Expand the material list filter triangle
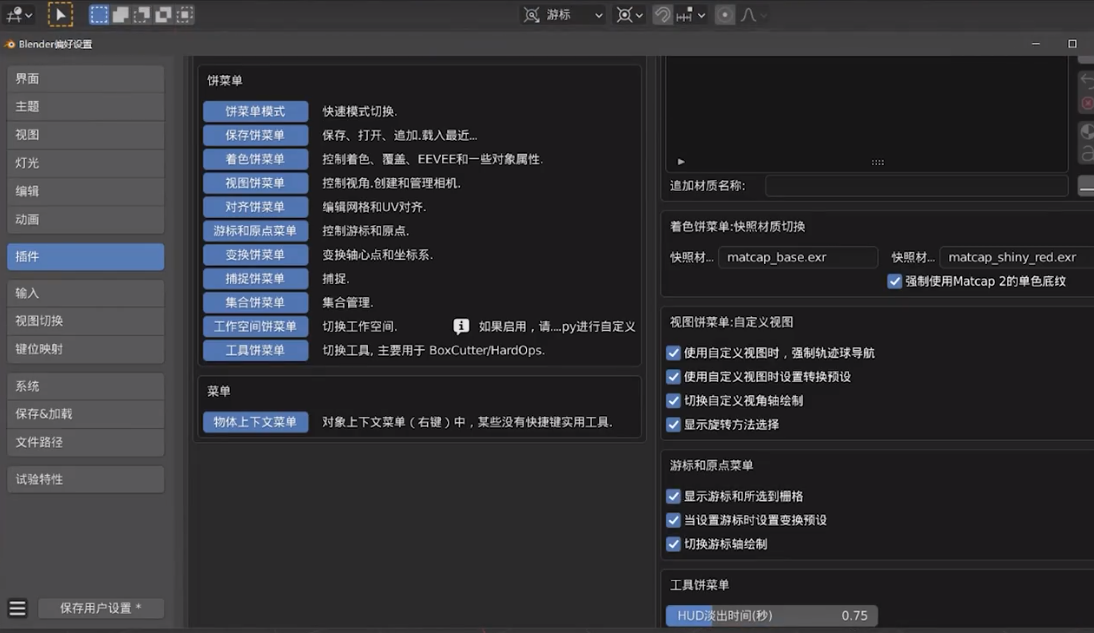1094x633 pixels. tap(681, 162)
